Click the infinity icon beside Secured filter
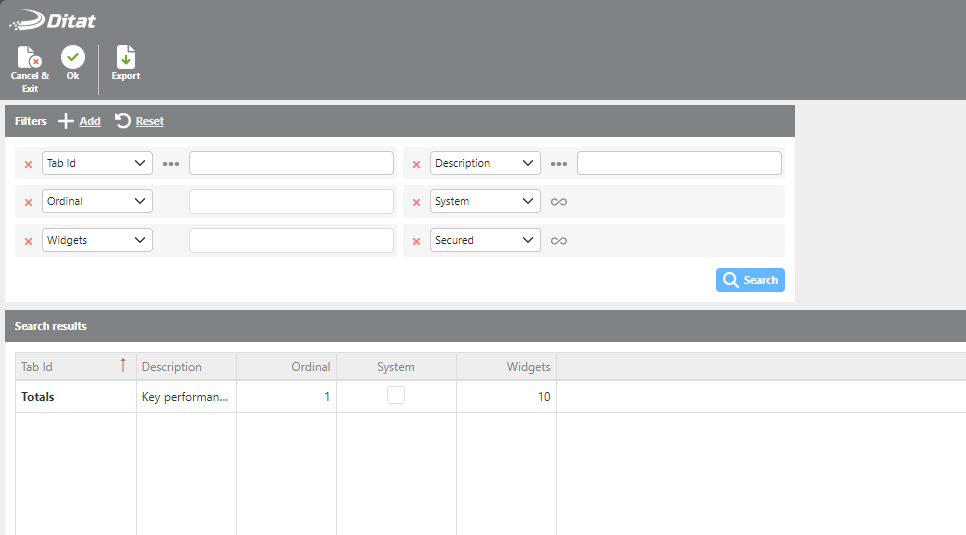Screen dimensions: 966x535 click(x=559, y=241)
